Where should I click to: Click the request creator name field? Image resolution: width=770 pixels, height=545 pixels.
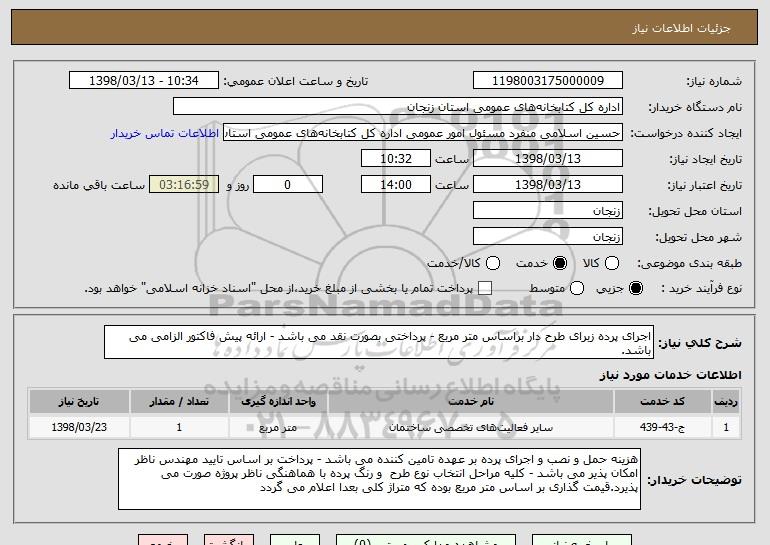pyautogui.click(x=423, y=133)
